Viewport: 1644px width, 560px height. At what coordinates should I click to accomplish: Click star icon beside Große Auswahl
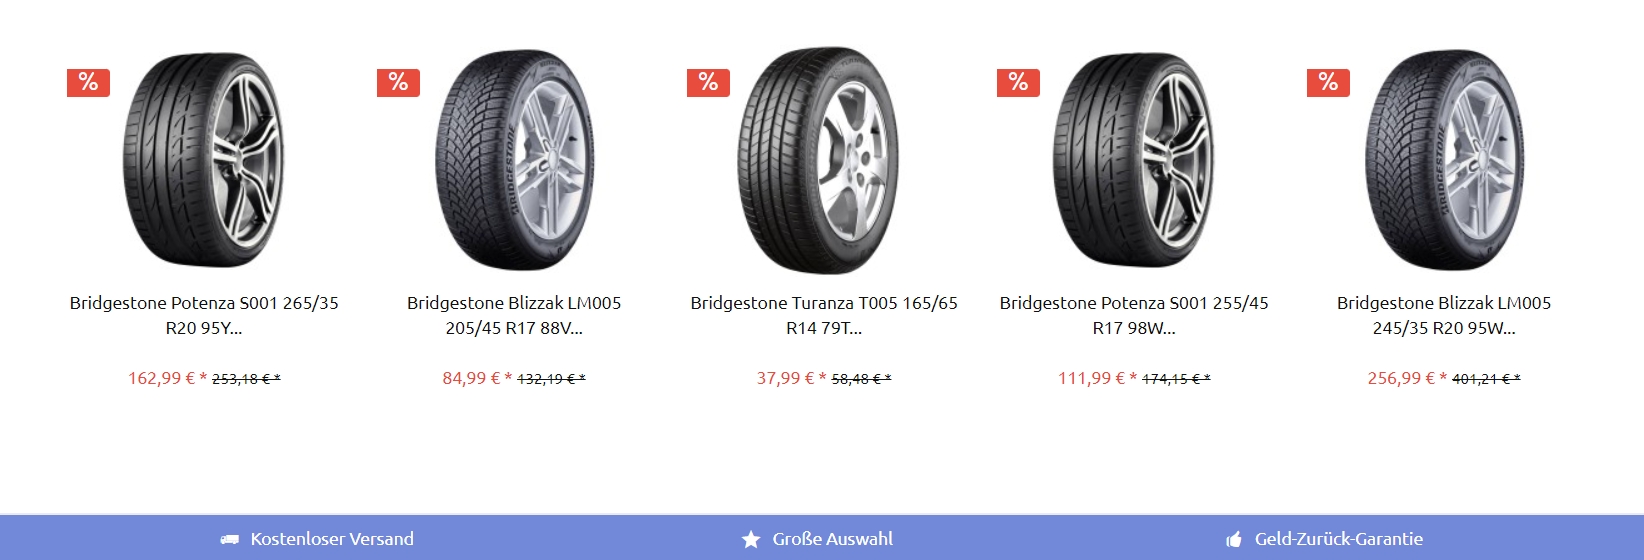point(751,540)
